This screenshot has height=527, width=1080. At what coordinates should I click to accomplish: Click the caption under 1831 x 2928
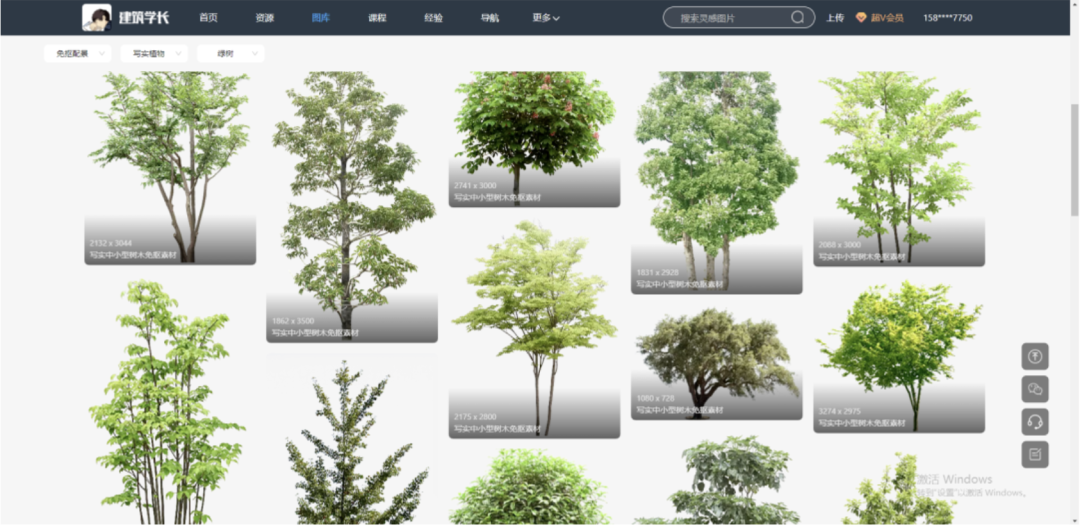click(x=679, y=285)
